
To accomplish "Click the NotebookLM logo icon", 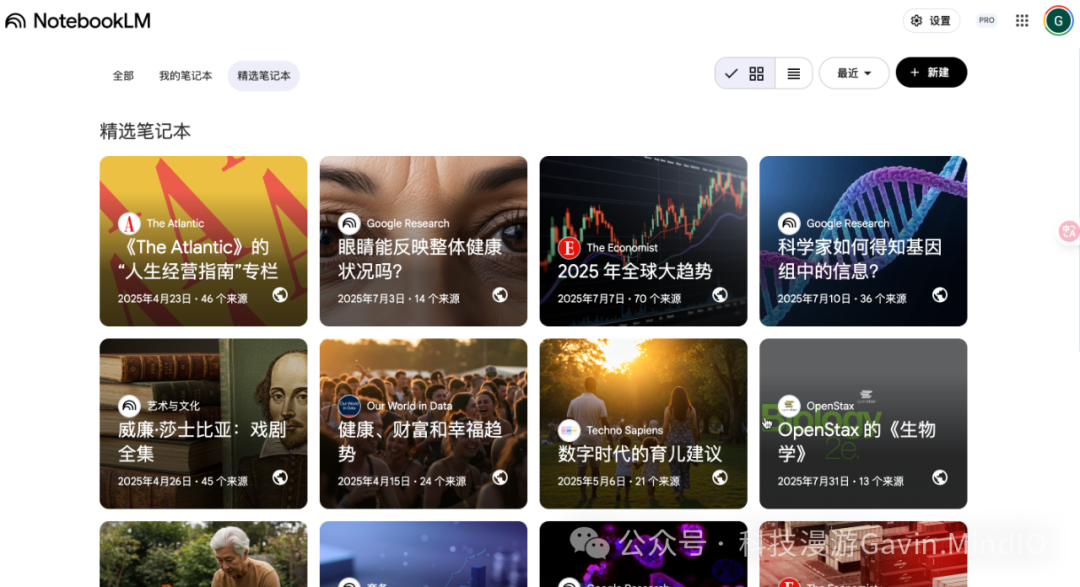I will [15, 21].
